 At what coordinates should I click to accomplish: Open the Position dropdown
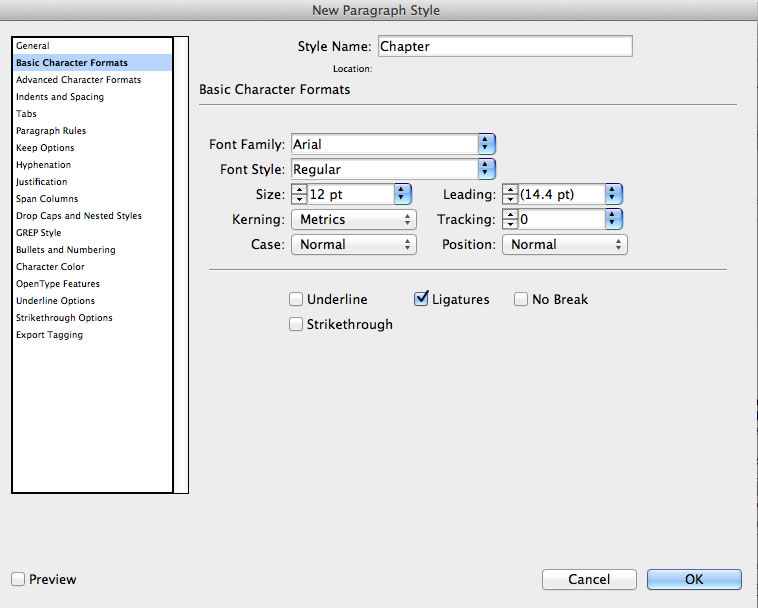[x=565, y=245]
